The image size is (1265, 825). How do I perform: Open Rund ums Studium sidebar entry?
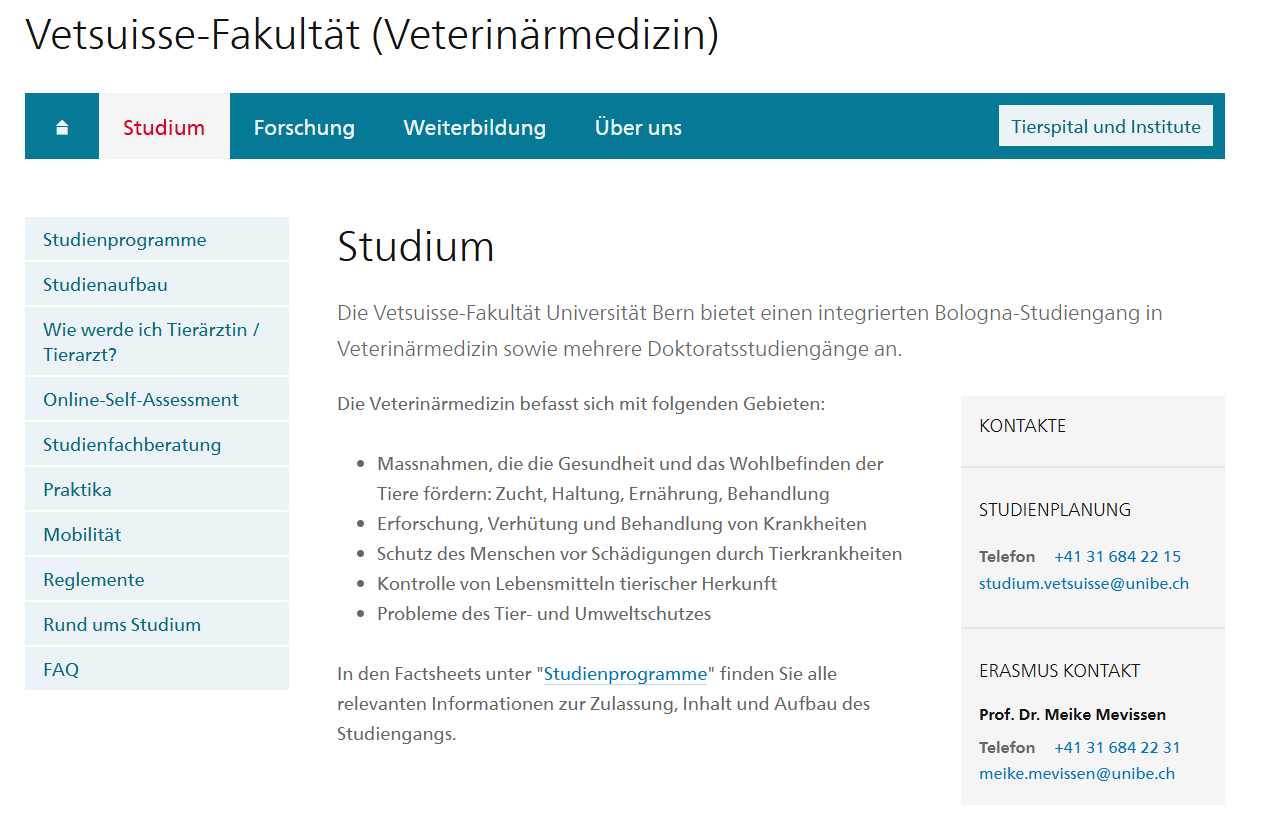[x=157, y=624]
